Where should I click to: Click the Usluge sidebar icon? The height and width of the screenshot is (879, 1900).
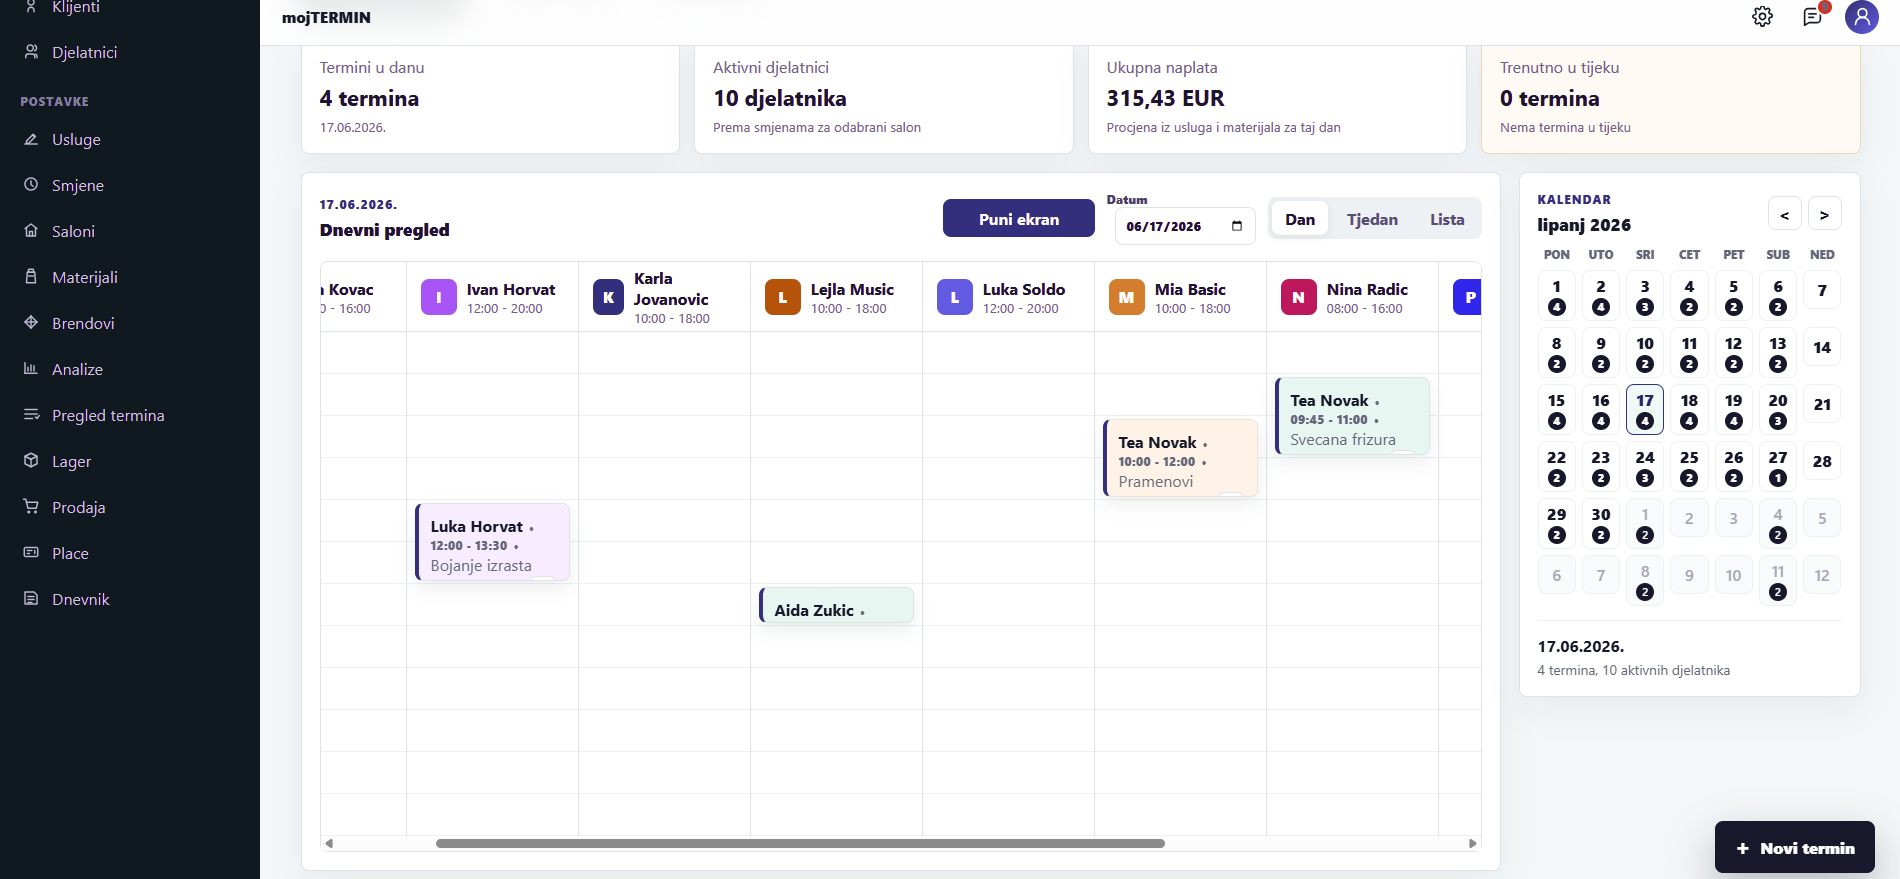(31, 139)
